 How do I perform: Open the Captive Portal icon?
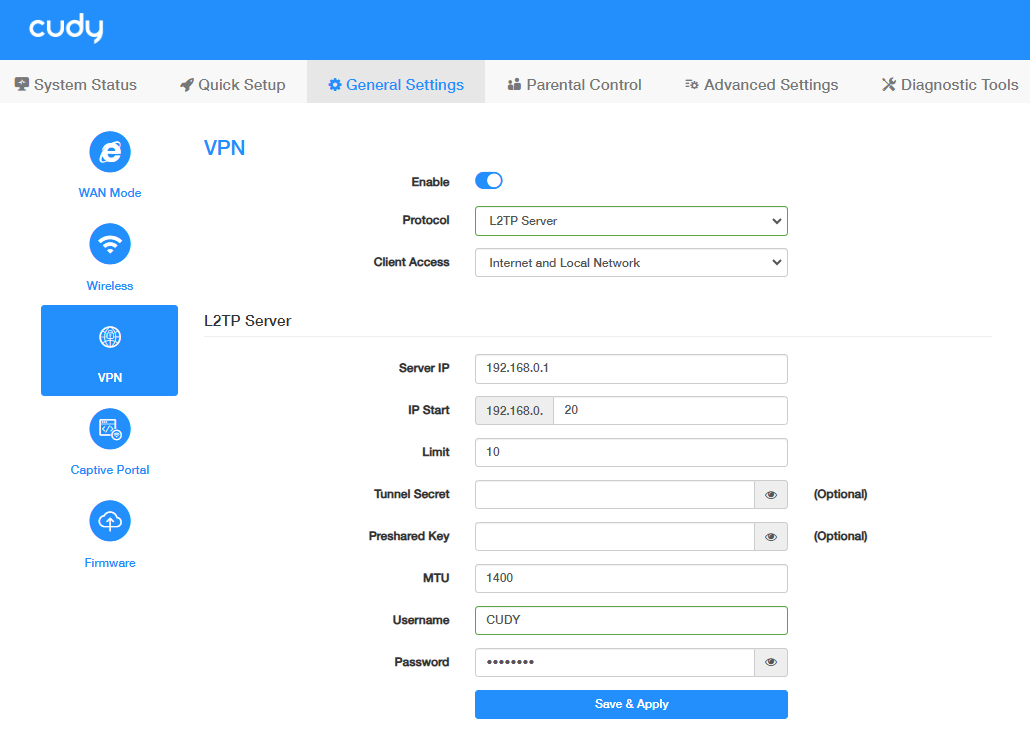point(110,429)
